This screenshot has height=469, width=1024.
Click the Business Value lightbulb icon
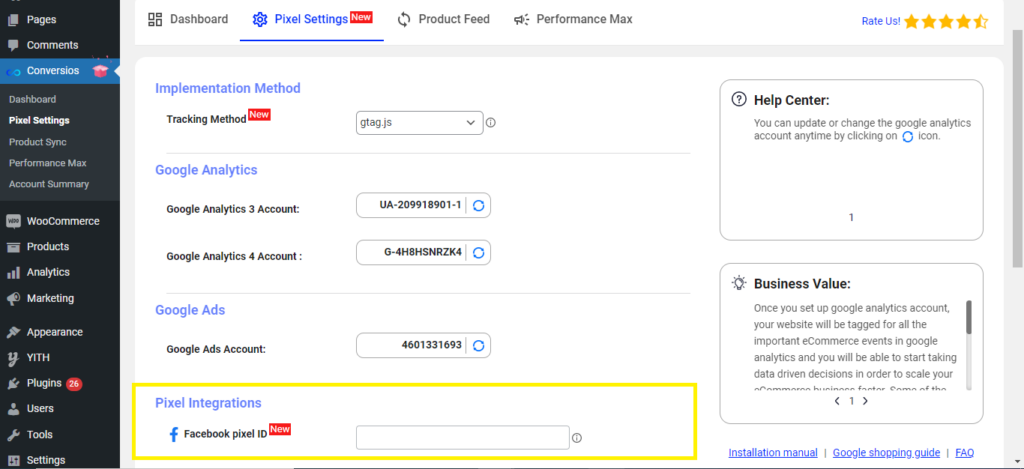coord(739,283)
